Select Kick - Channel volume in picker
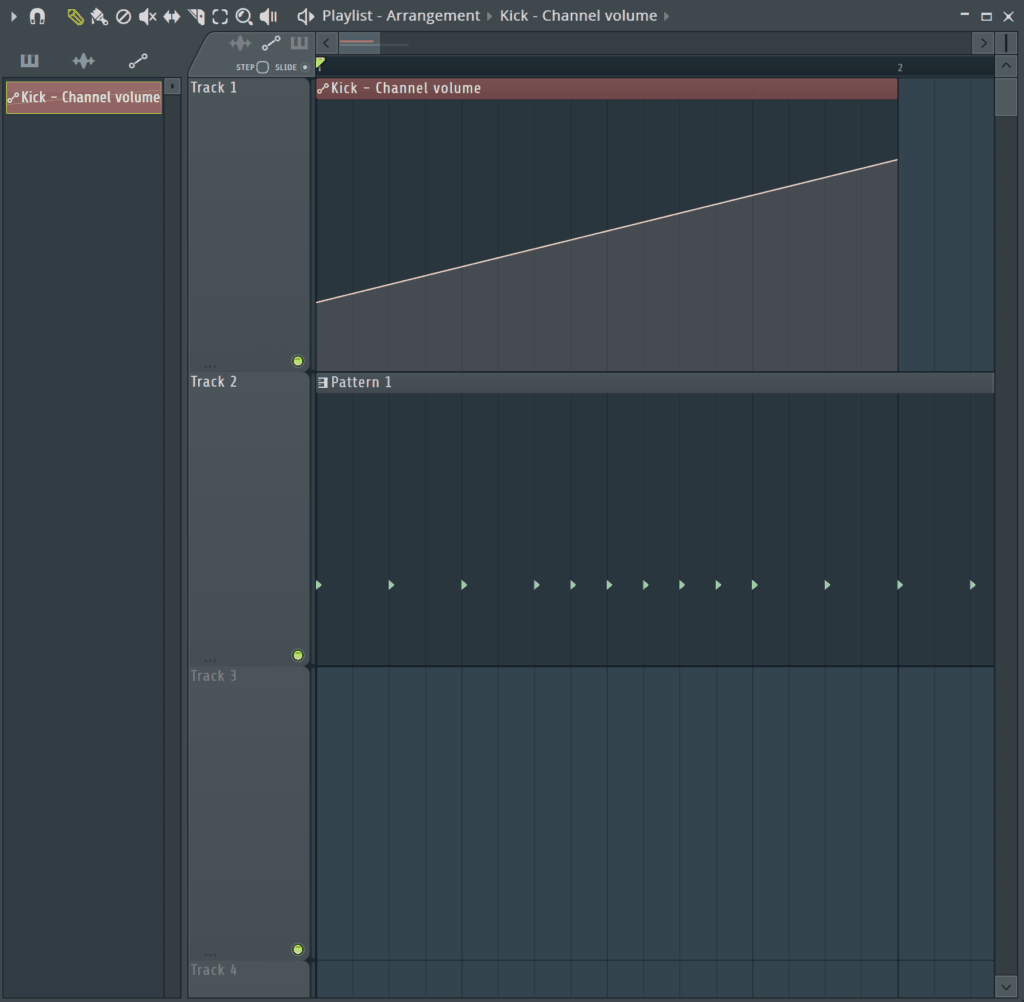The width and height of the screenshot is (1024, 1002). coord(84,97)
